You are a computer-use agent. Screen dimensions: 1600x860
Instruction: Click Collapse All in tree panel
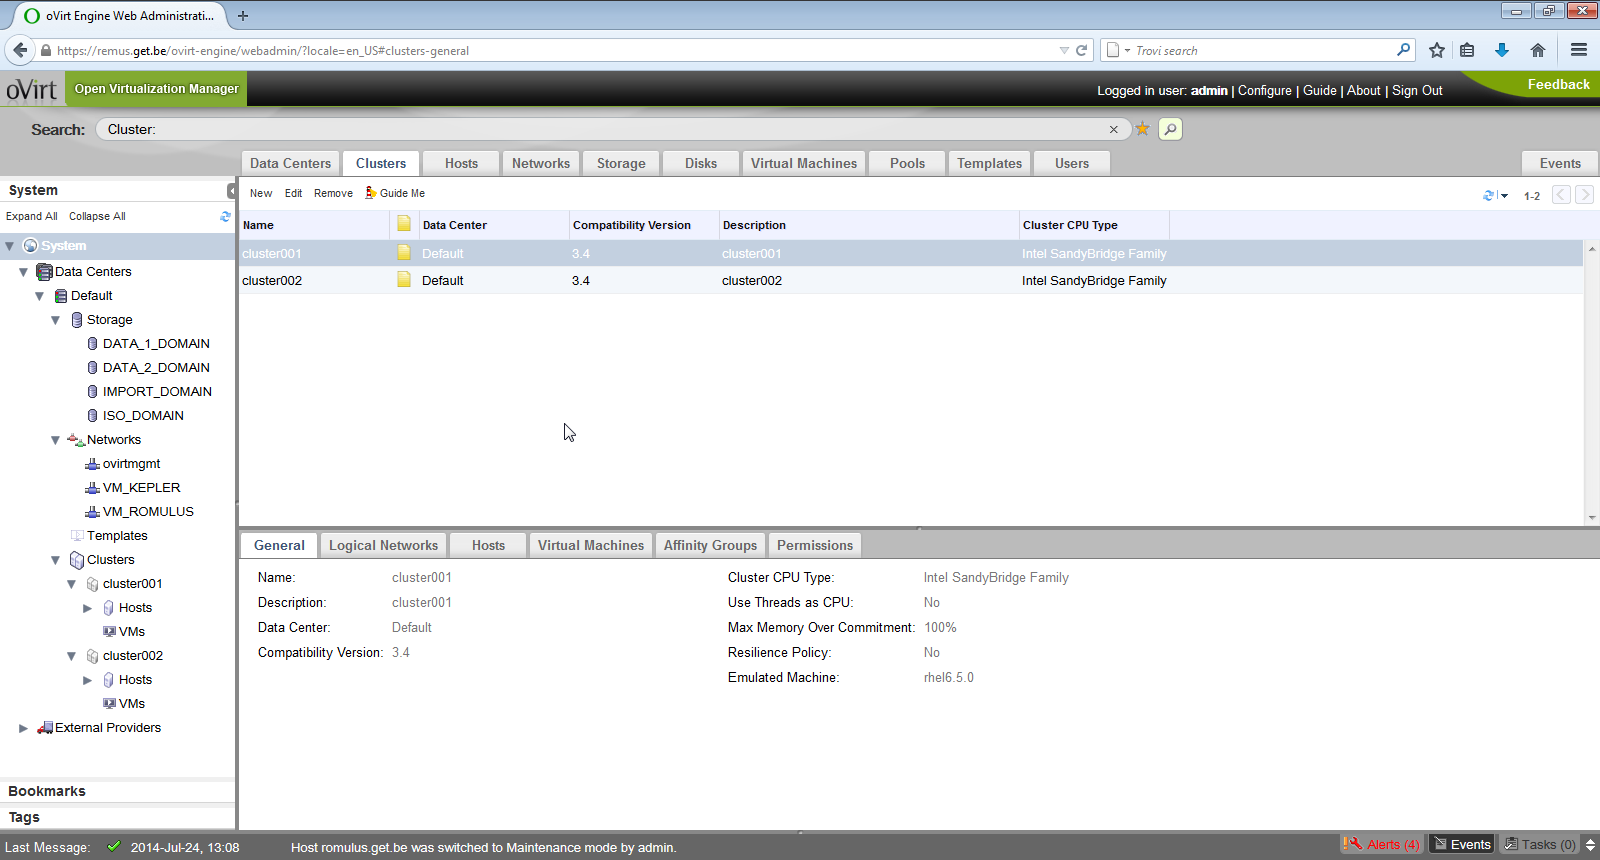tap(97, 216)
